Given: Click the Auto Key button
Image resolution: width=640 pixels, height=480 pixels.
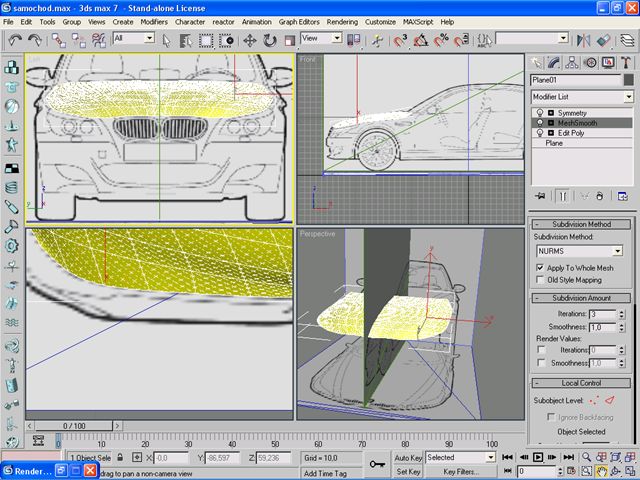Looking at the screenshot, I should (x=408, y=458).
